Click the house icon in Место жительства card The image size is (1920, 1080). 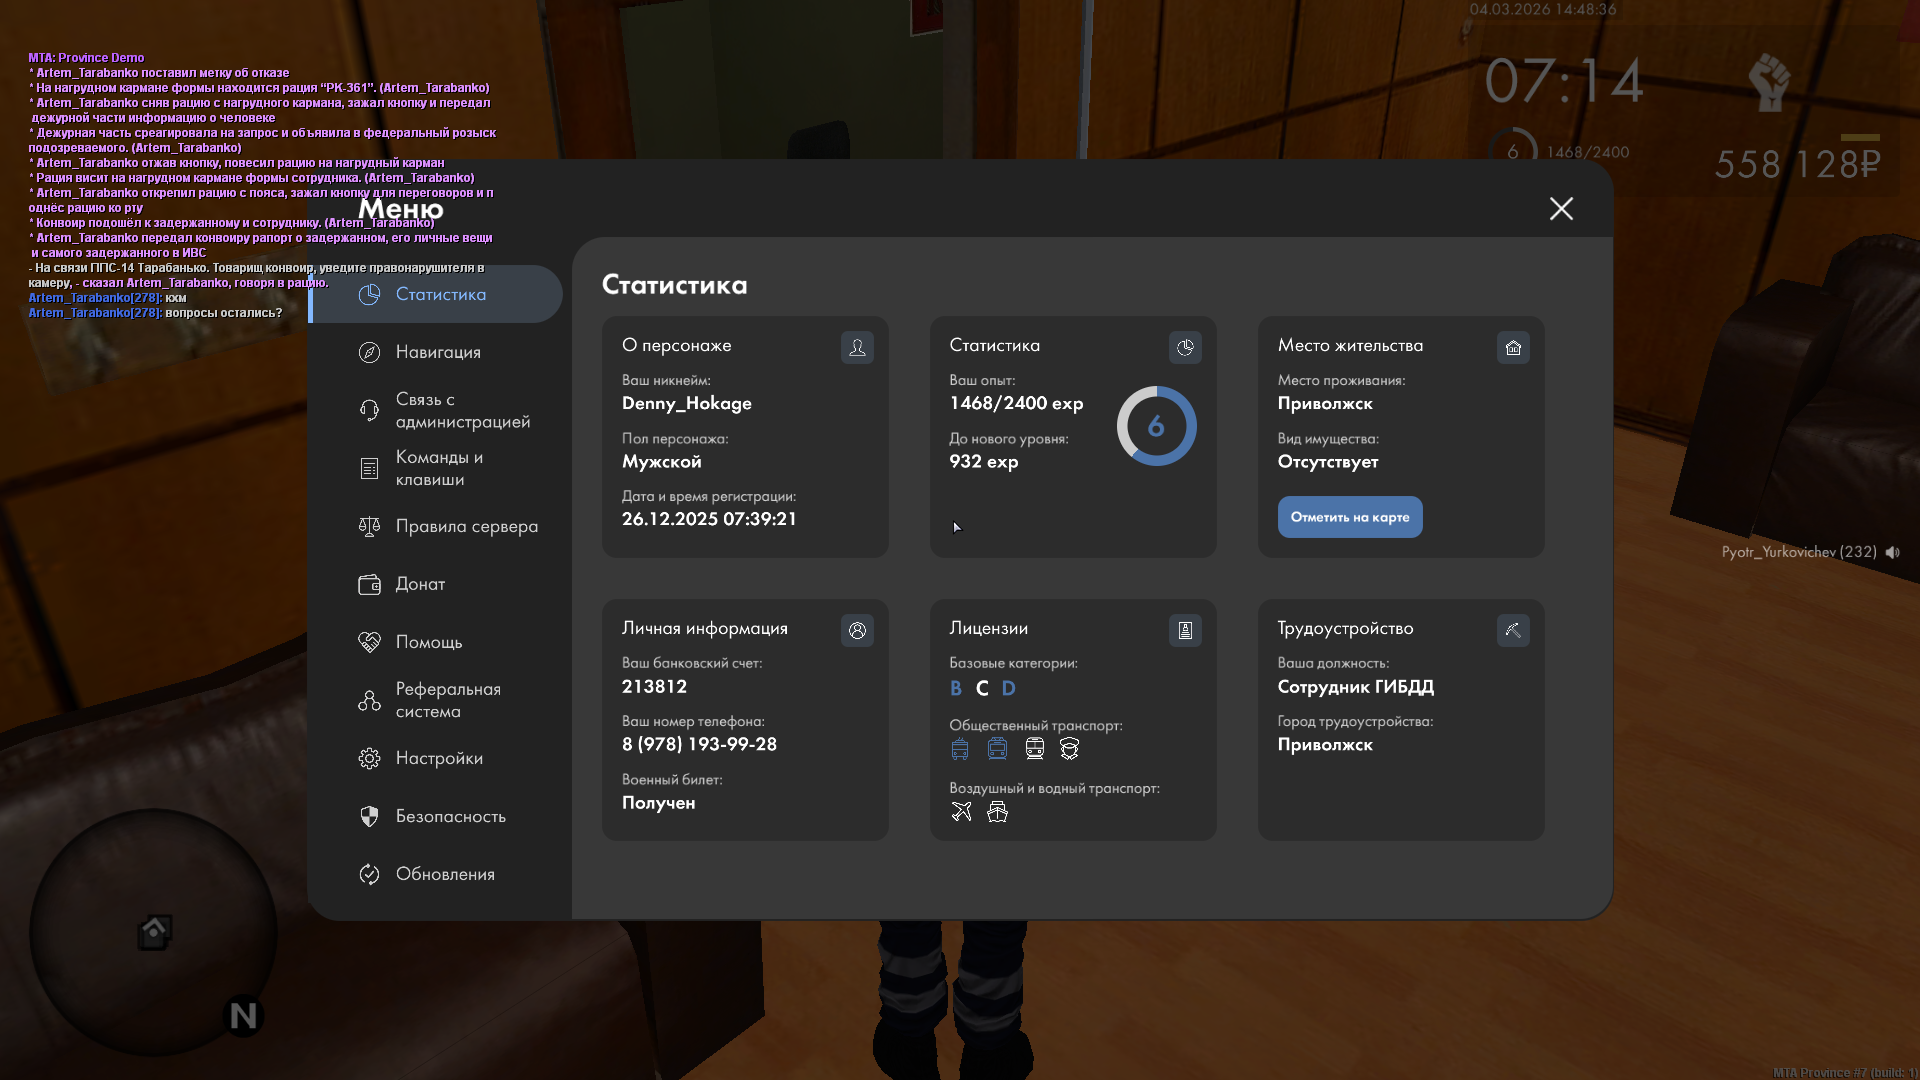click(x=1513, y=347)
